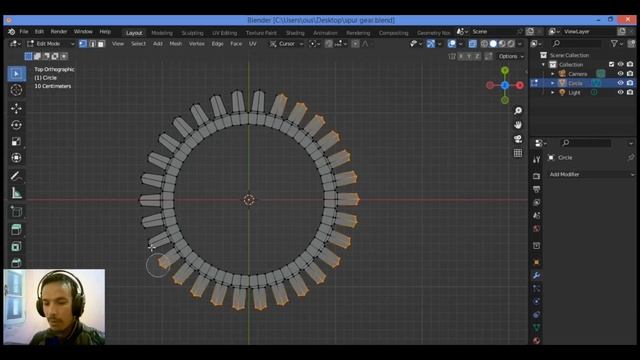The height and width of the screenshot is (360, 640).
Task: Expand the Camera item in outliner
Action: point(553,74)
